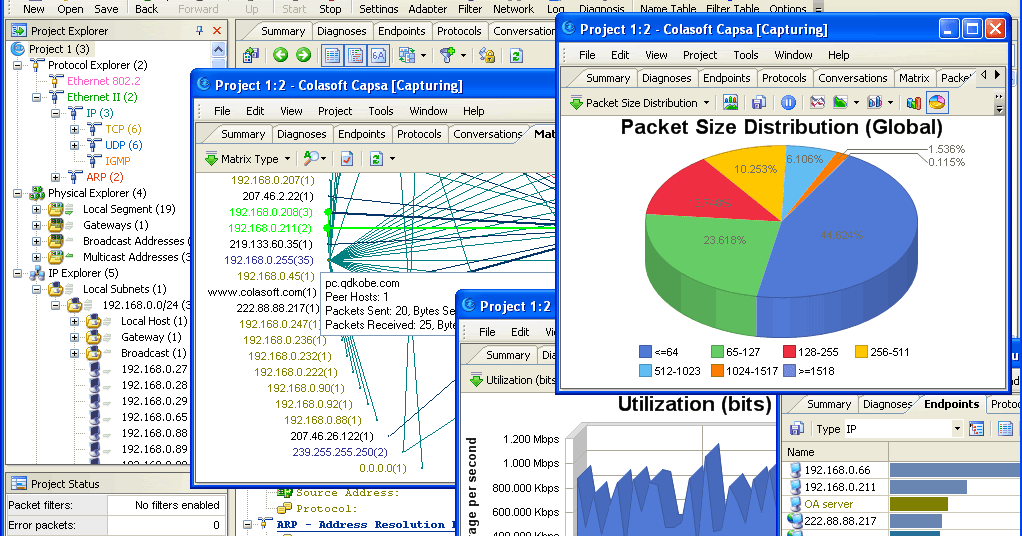Click the 128-255 red legend swatch
The image size is (1022, 536).
click(789, 352)
